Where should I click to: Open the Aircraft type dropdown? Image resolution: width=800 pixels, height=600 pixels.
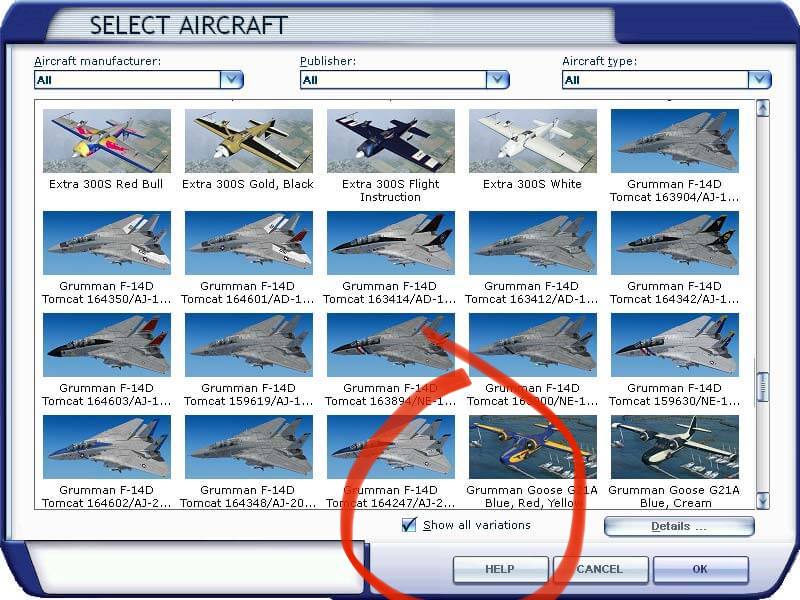[759, 80]
